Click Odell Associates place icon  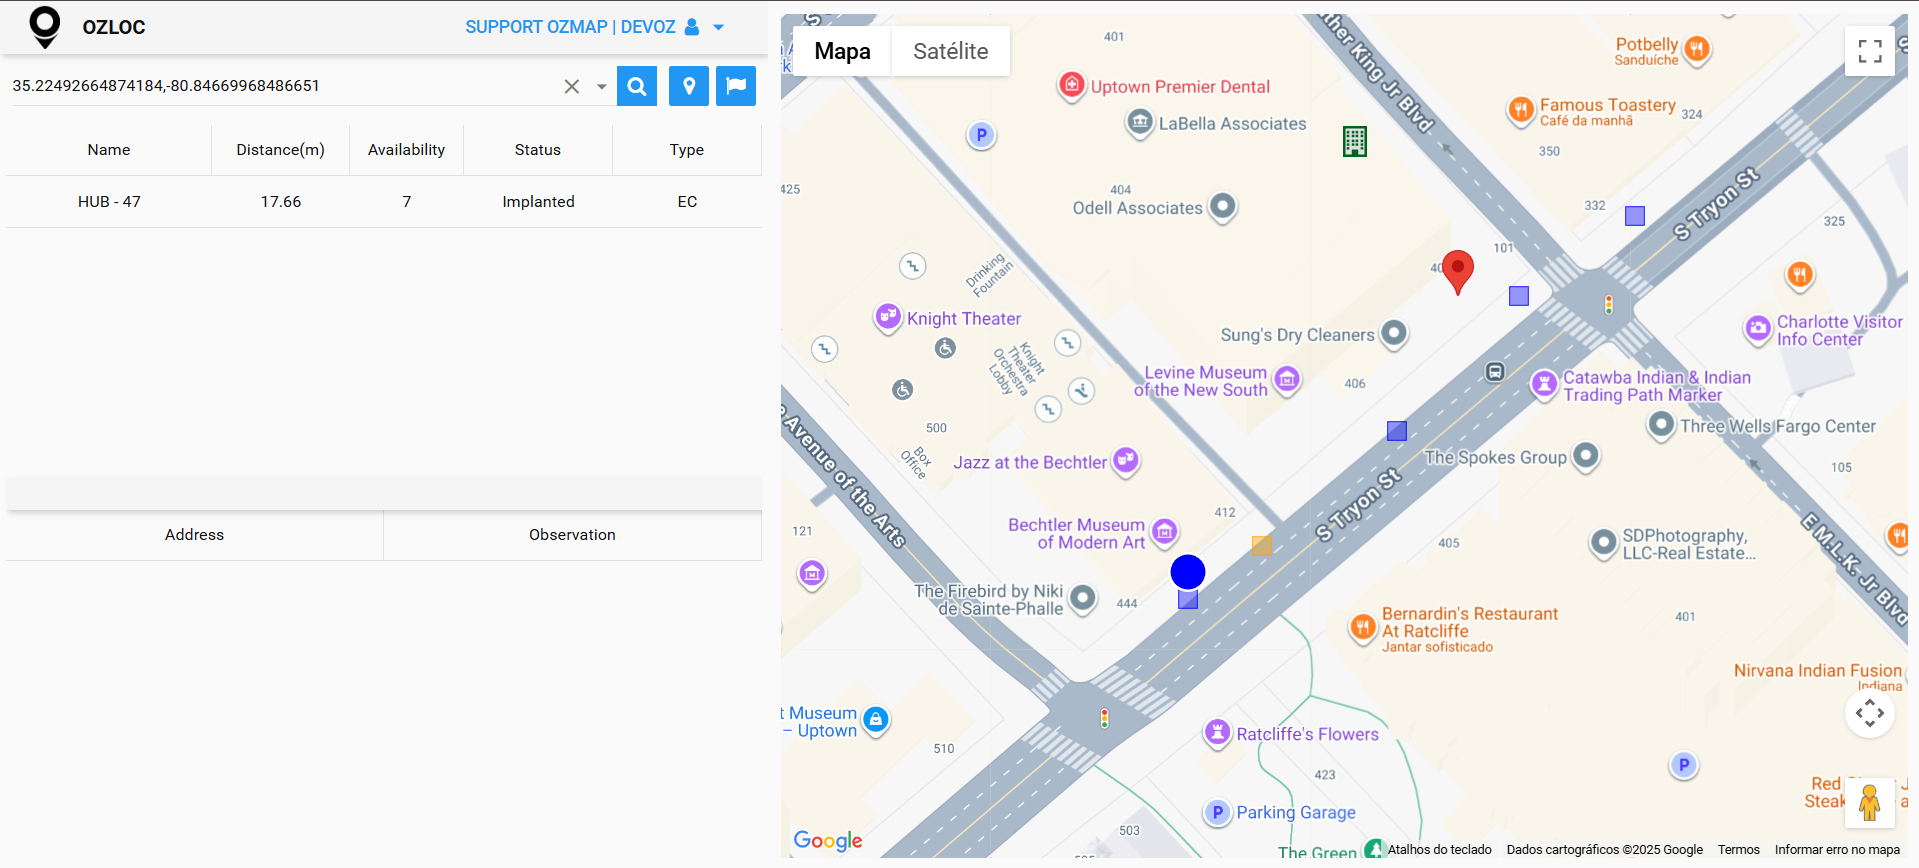pos(1223,207)
